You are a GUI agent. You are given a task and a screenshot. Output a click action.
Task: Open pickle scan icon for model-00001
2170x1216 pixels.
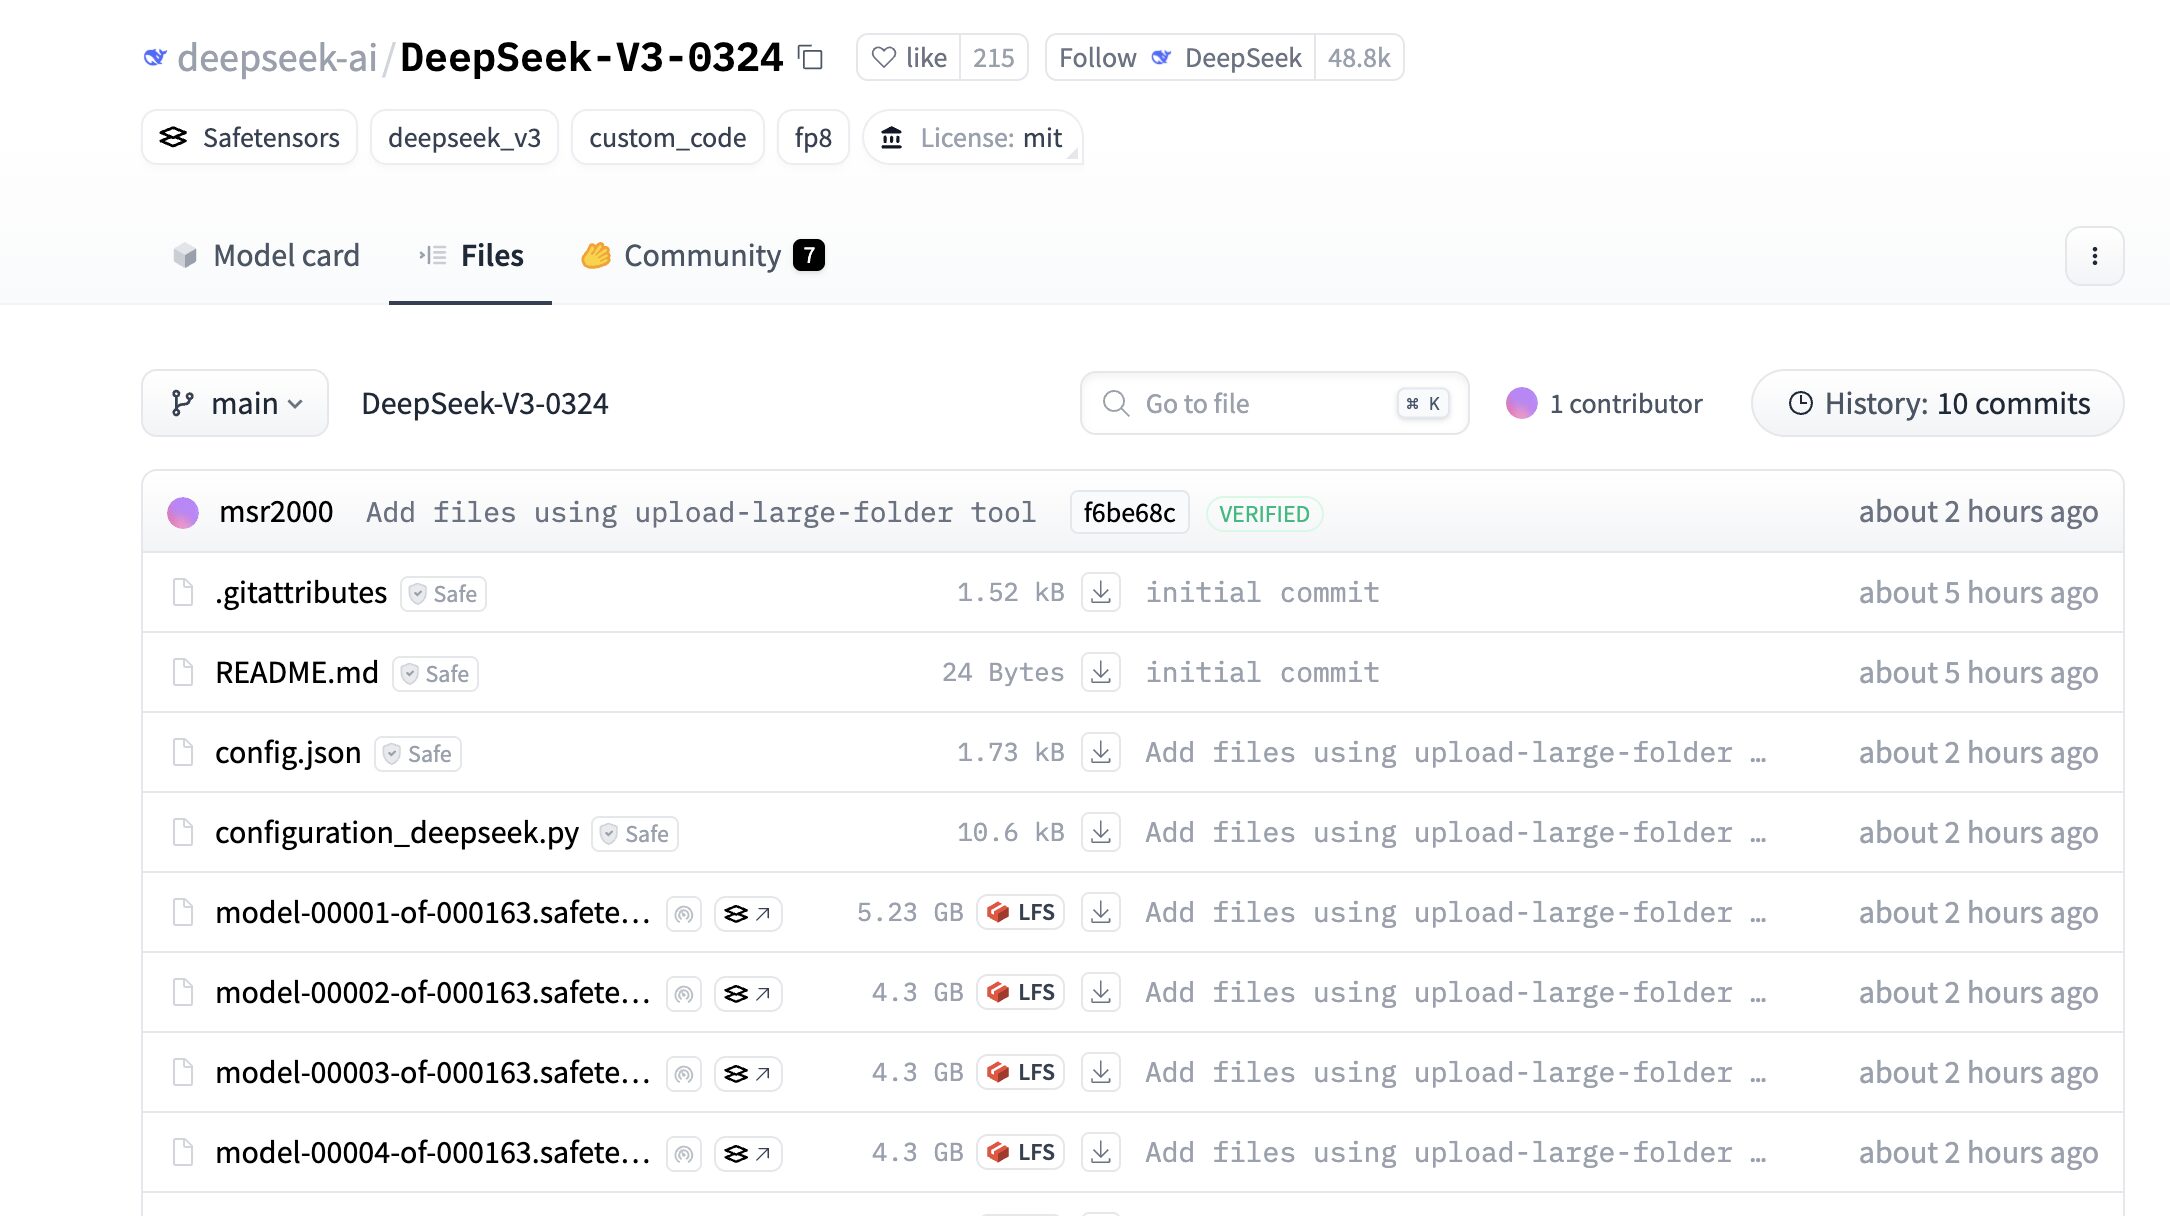tap(684, 913)
